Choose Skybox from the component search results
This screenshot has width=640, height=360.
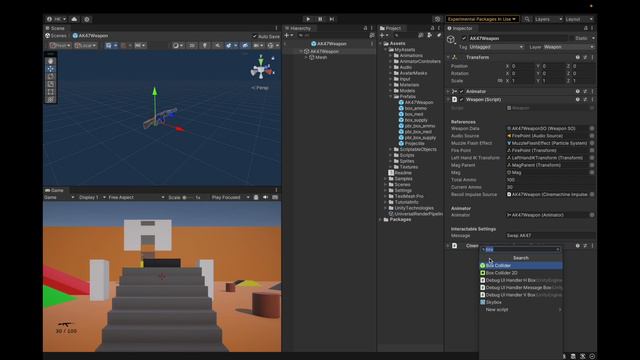click(x=521, y=302)
